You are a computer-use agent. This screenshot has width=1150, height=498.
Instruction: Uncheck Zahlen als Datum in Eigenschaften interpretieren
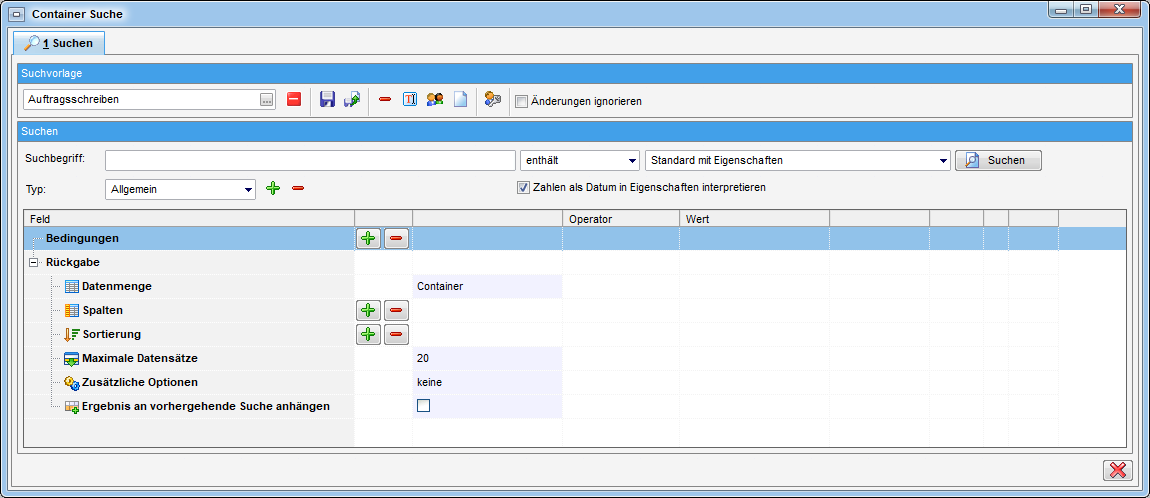522,187
